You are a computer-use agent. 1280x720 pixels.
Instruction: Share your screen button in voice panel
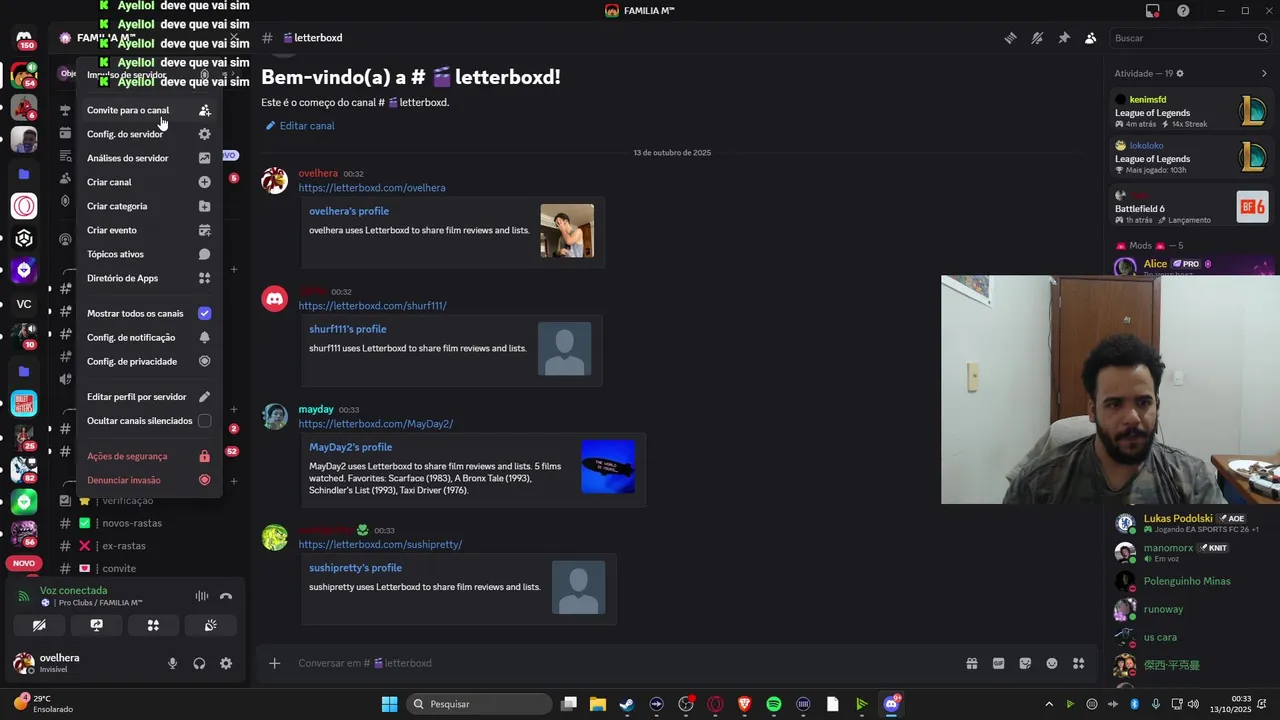pyautogui.click(x=96, y=625)
